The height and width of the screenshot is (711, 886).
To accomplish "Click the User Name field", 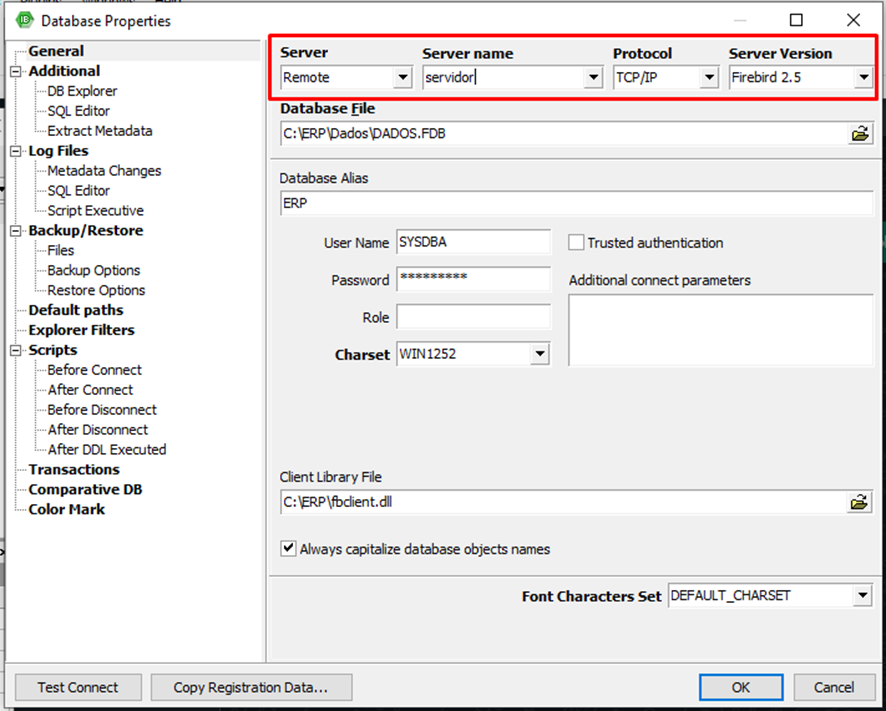I will click(474, 242).
